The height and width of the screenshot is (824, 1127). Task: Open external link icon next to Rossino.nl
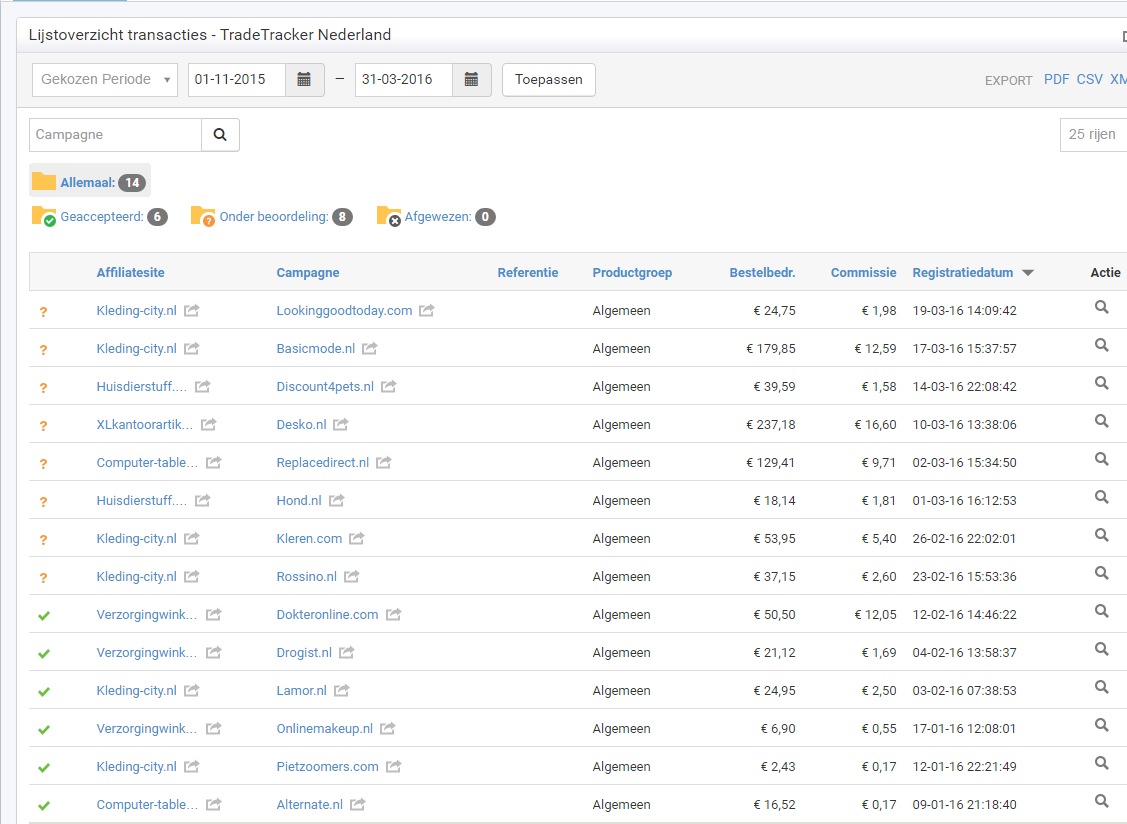[x=351, y=577]
